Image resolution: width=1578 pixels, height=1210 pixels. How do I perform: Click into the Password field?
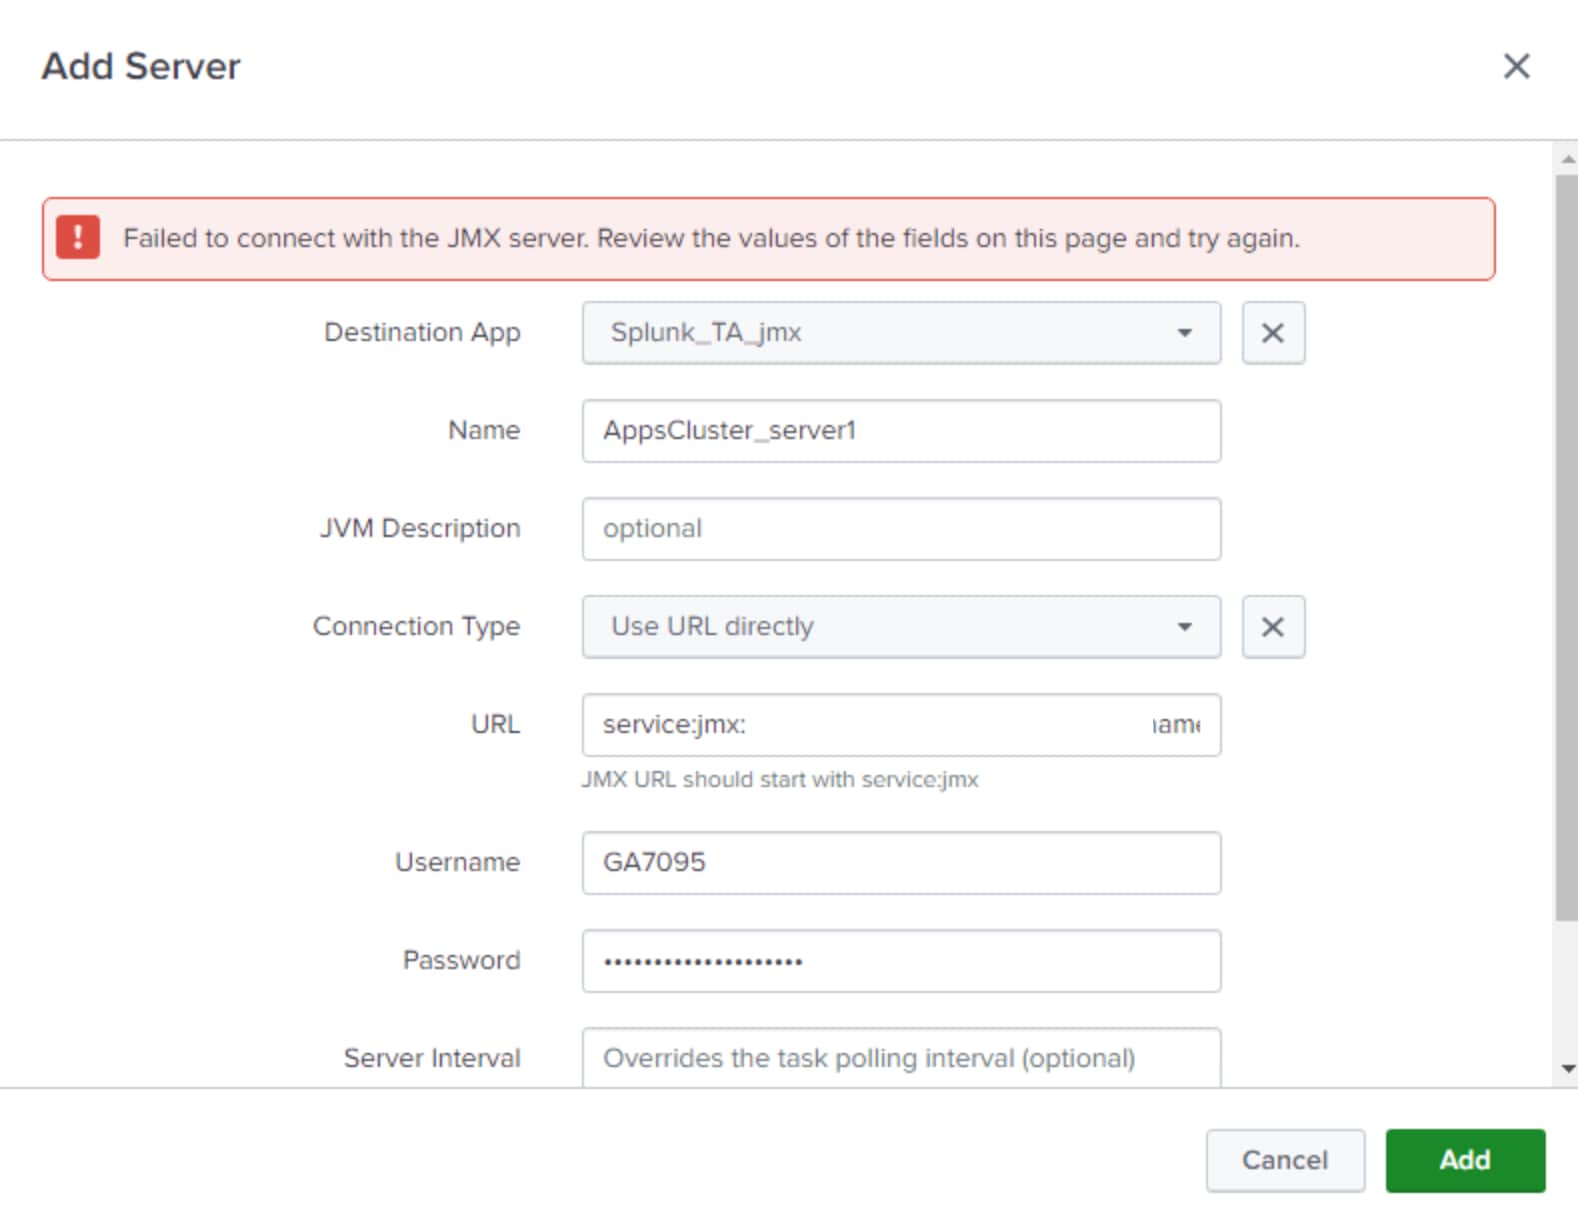coord(901,961)
